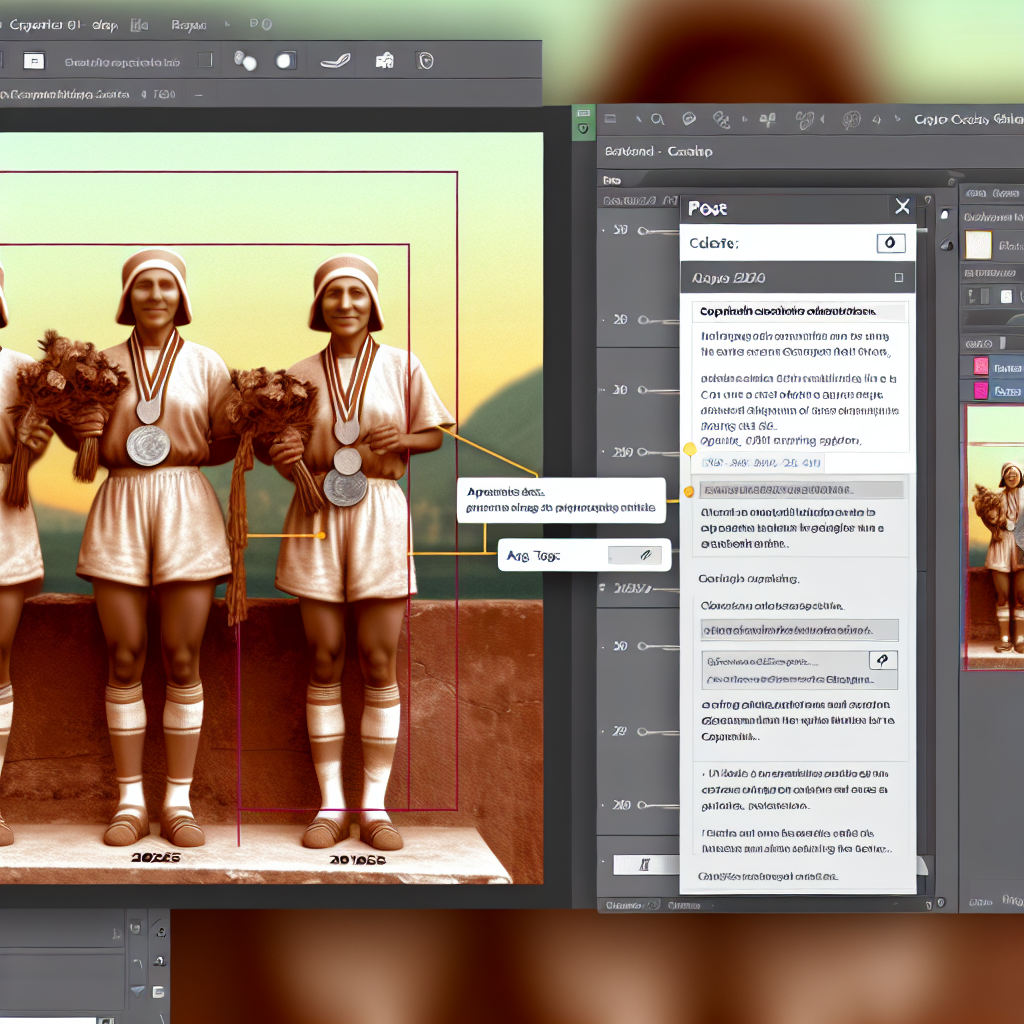This screenshot has height=1024, width=1024.
Task: Click the light blue link text in dialog
Action: tap(760, 463)
